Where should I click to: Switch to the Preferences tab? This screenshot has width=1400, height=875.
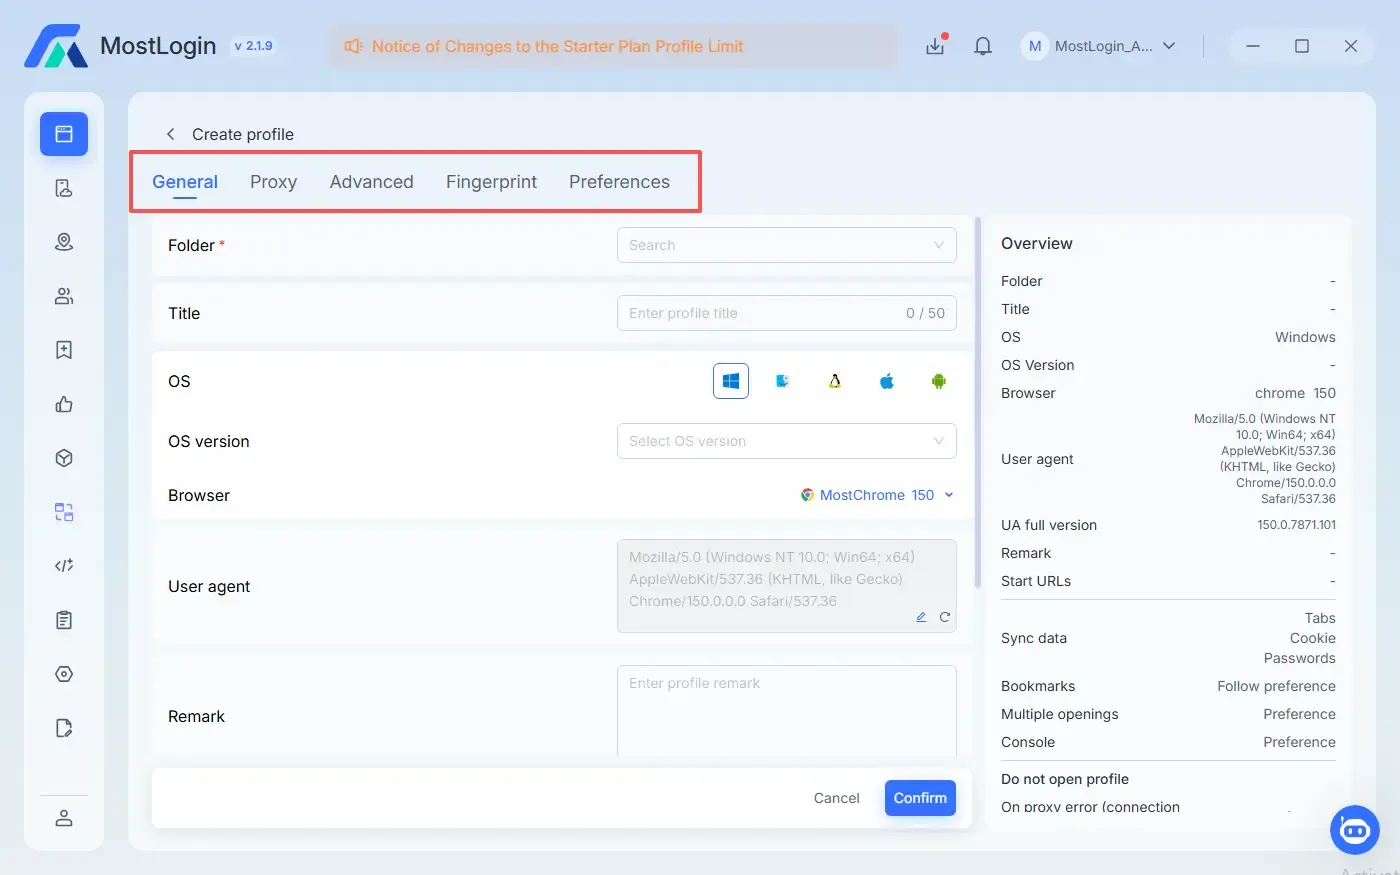tap(619, 182)
